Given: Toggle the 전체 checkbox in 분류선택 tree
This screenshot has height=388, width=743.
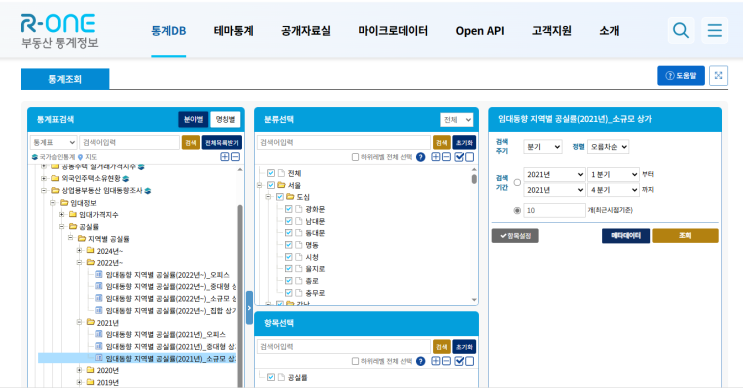Looking at the screenshot, I should point(271,173).
